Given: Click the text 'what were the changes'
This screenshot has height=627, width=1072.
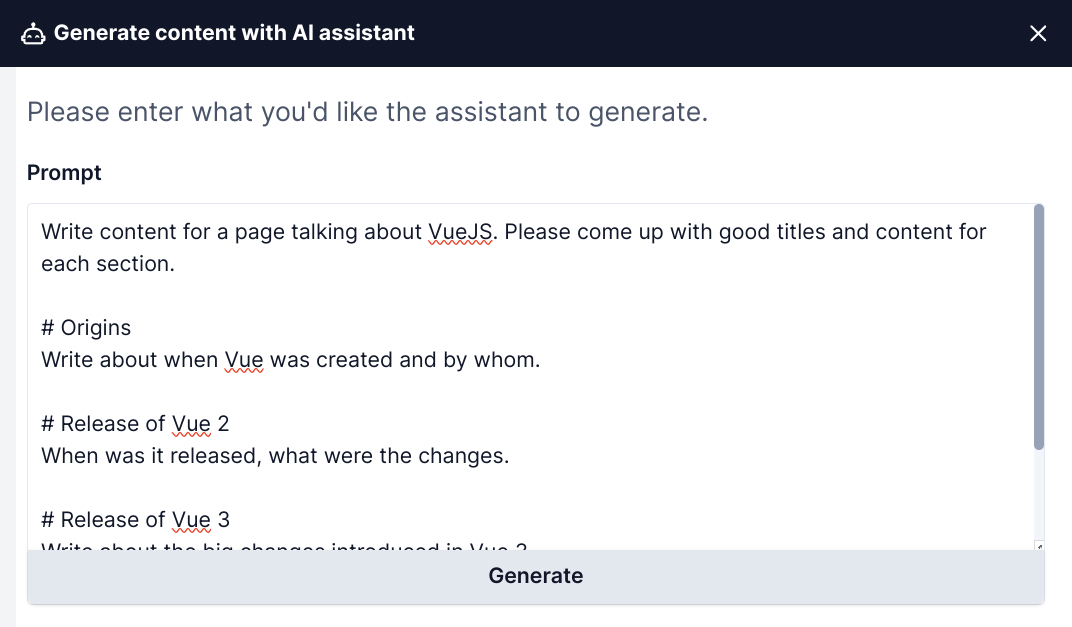Looking at the screenshot, I should (x=387, y=455).
